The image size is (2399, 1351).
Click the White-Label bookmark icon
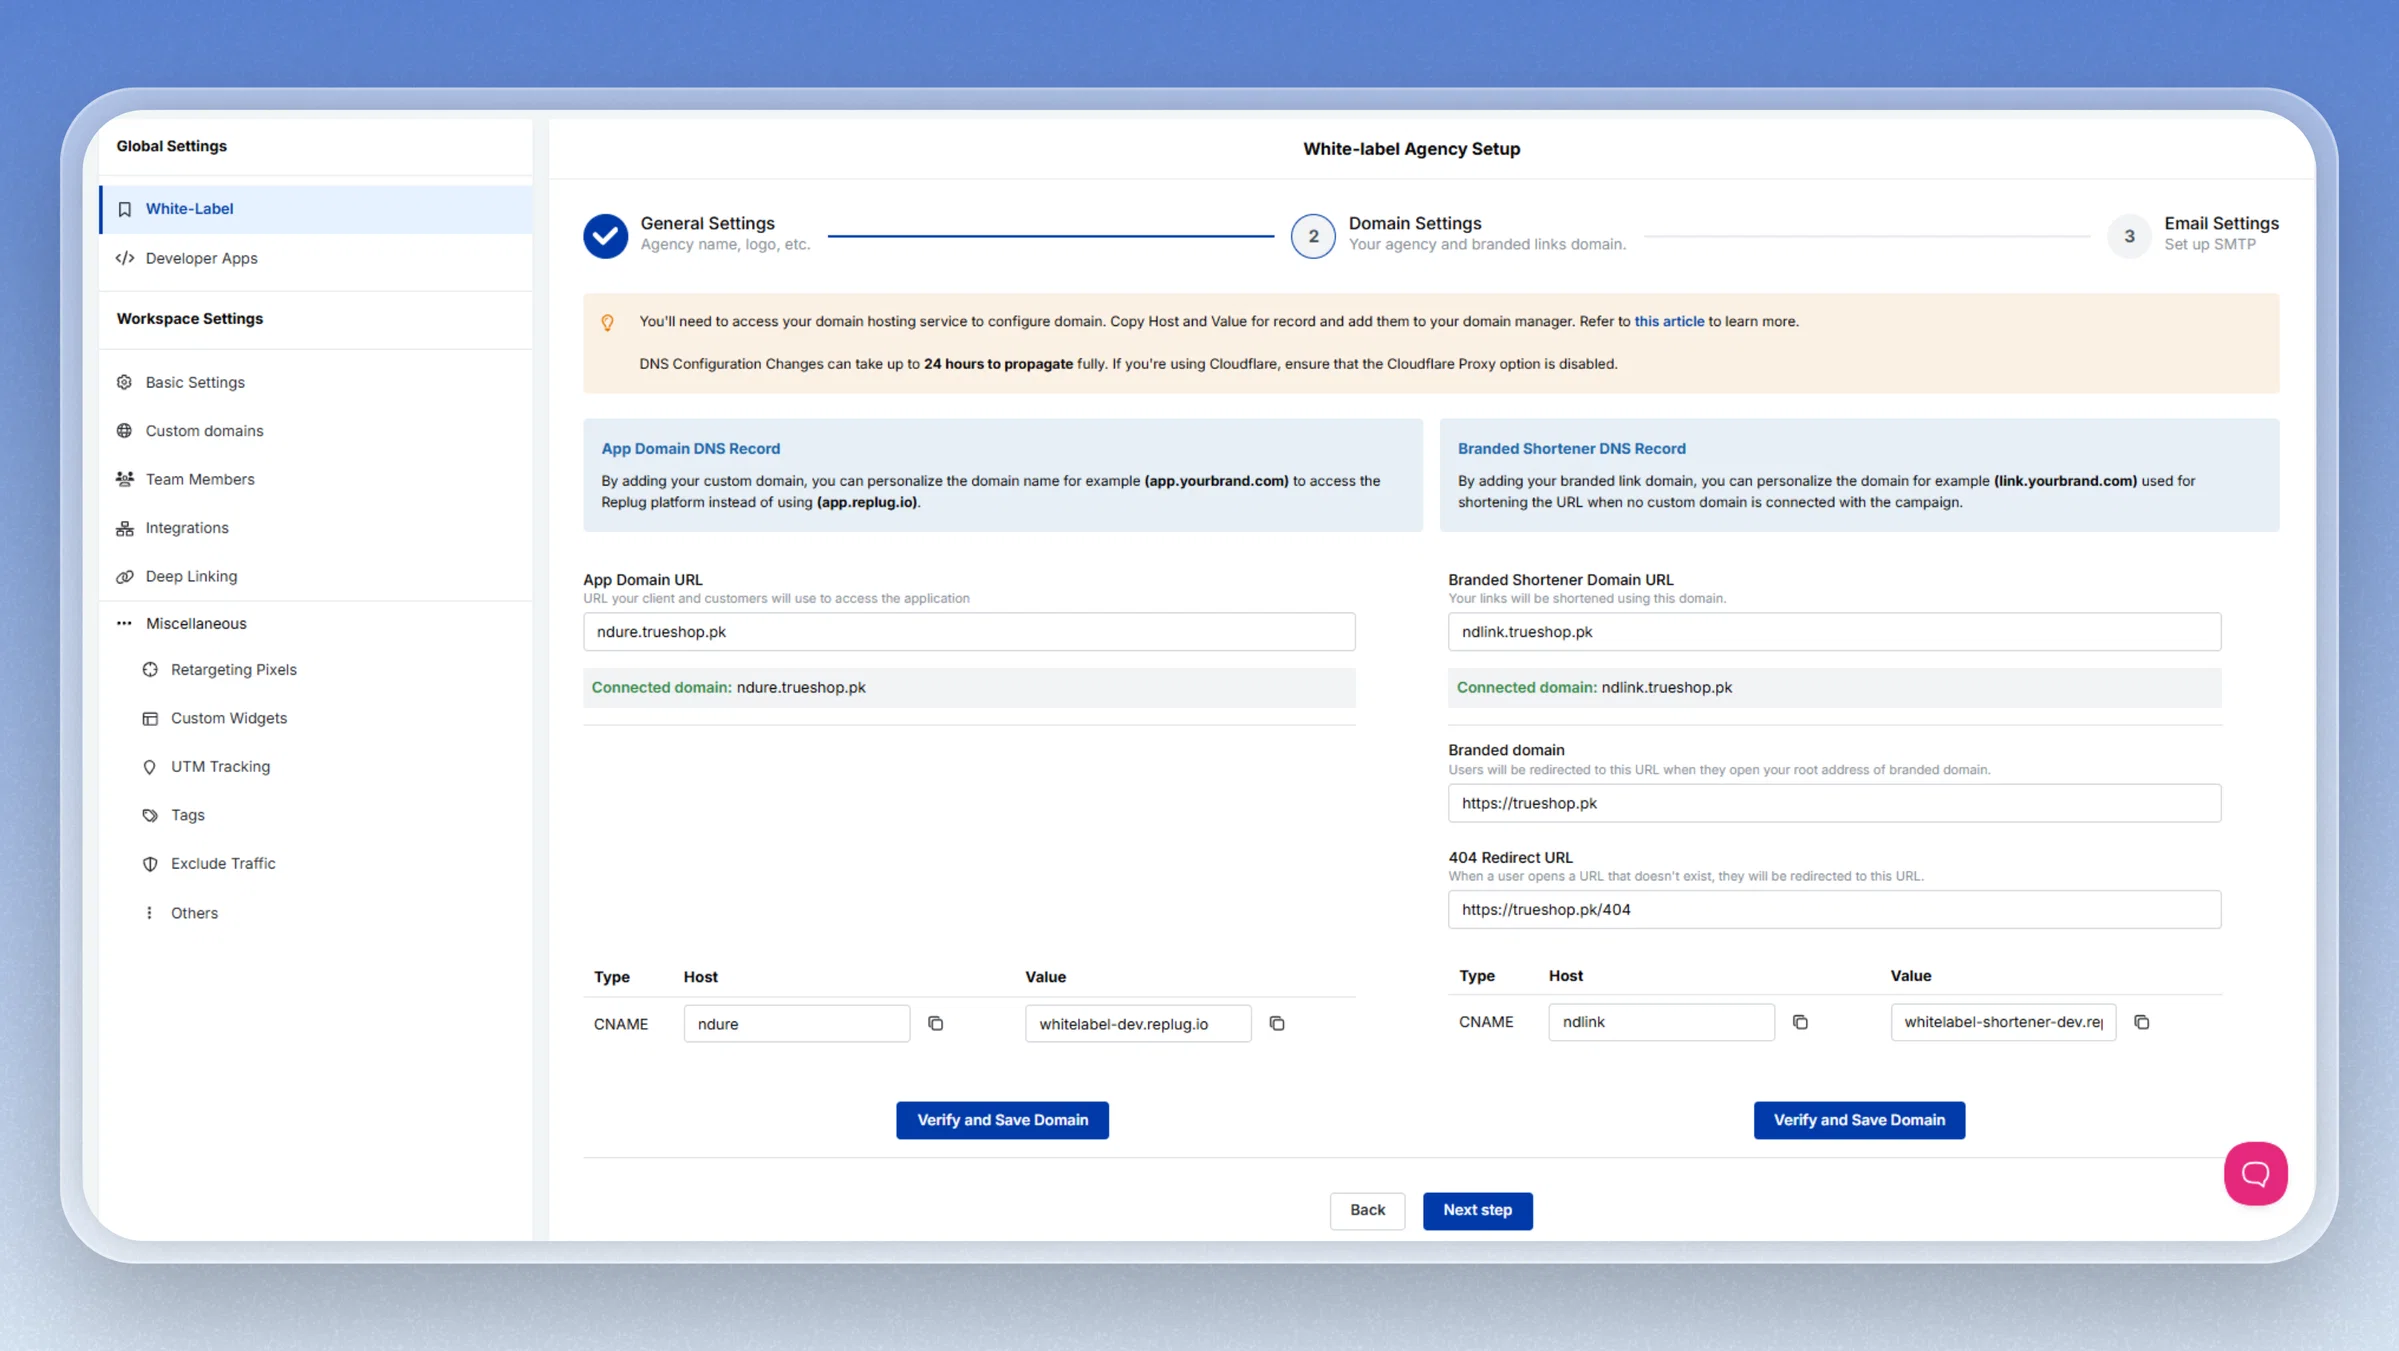pos(125,209)
